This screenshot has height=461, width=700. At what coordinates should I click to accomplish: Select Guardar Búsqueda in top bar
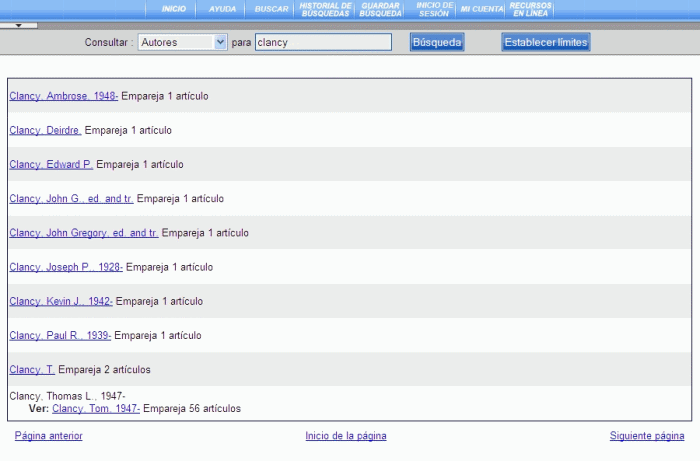coord(380,9)
